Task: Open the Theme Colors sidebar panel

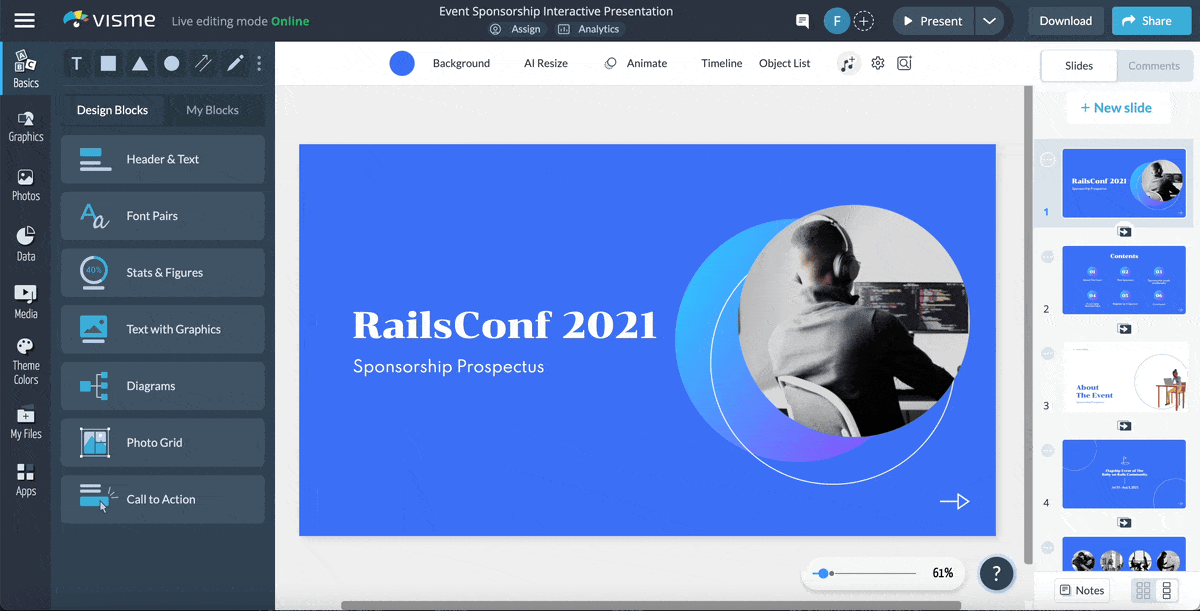Action: (26, 360)
